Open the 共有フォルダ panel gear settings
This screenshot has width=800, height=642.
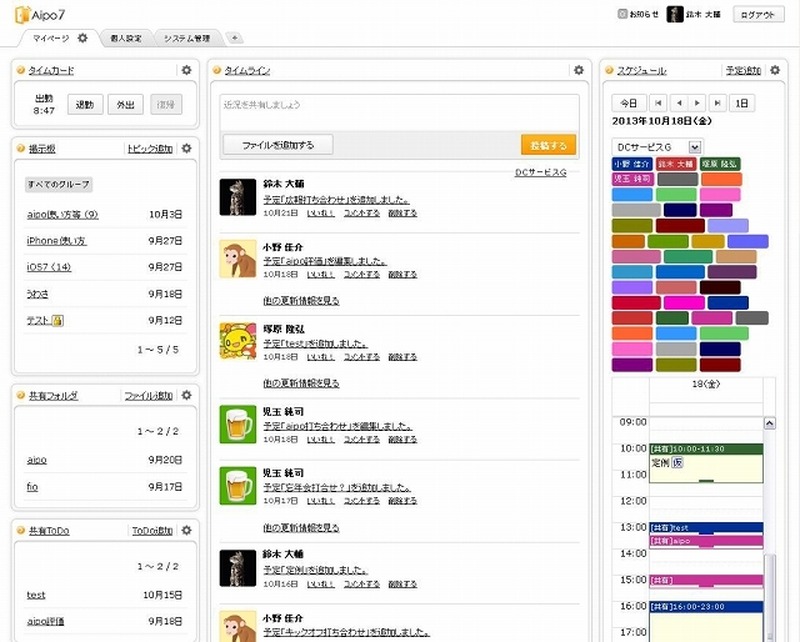(x=186, y=395)
